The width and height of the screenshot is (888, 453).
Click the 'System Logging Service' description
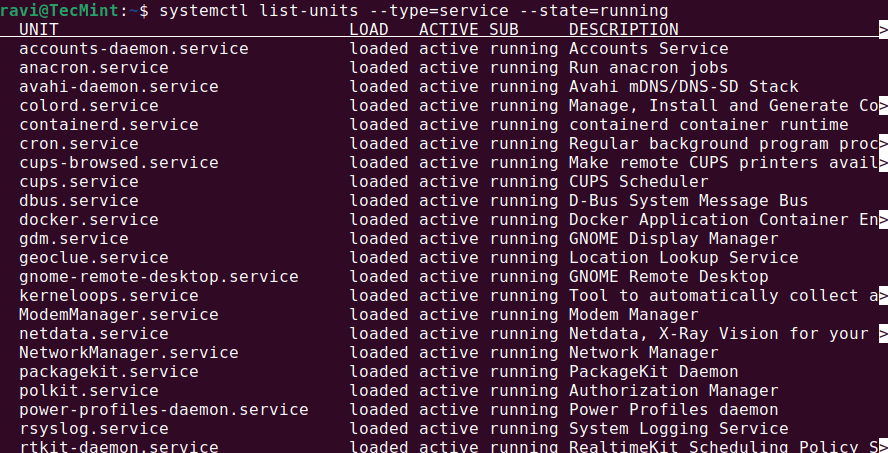pos(678,429)
